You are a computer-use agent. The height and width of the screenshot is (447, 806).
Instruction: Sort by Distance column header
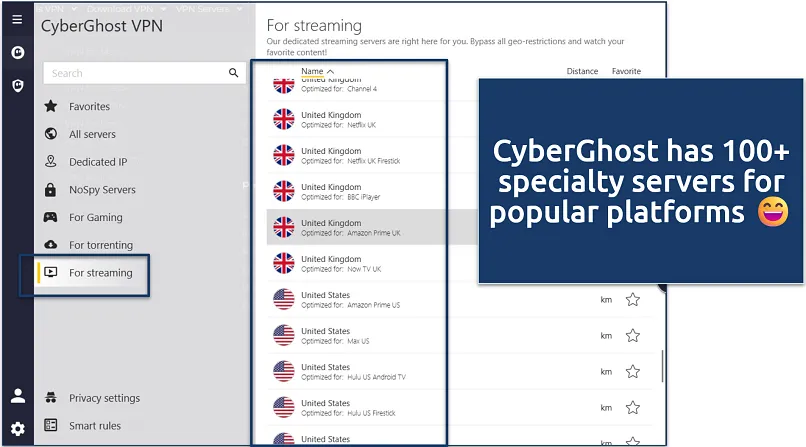(582, 71)
